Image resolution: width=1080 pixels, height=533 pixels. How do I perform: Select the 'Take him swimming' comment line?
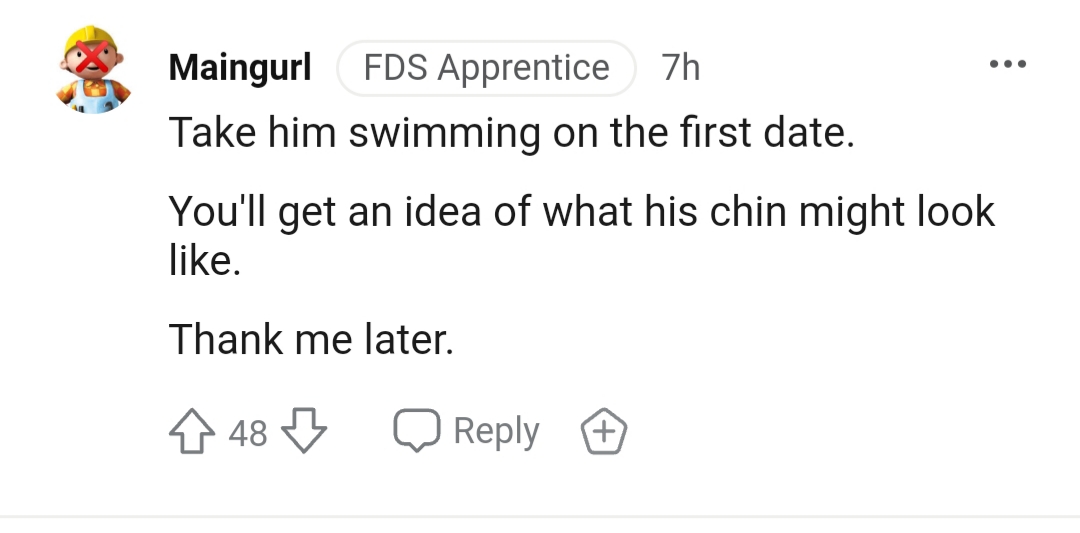tap(512, 132)
